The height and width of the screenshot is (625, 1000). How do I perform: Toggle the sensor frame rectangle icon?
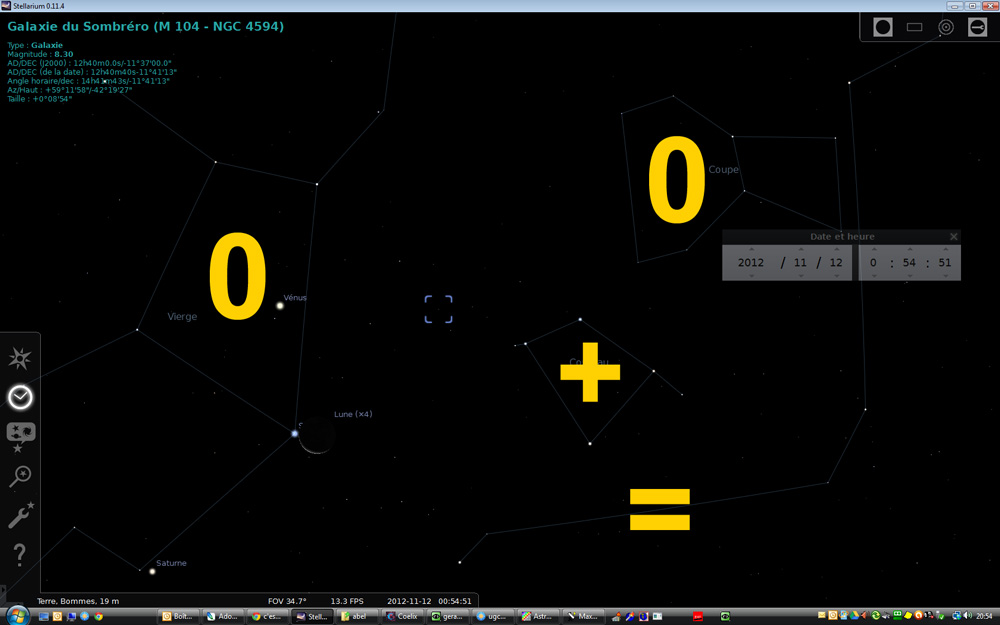pos(915,27)
